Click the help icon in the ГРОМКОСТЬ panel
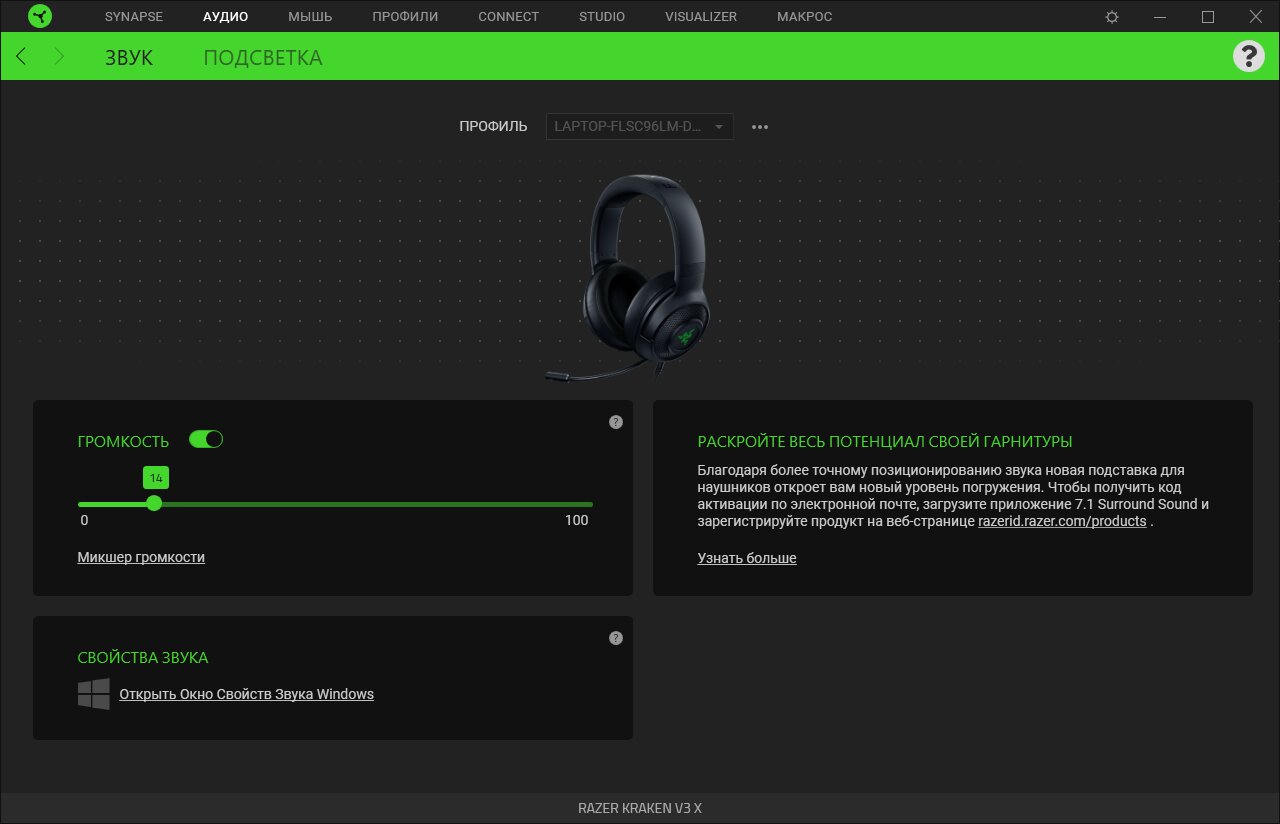This screenshot has height=824, width=1280. 616,422
